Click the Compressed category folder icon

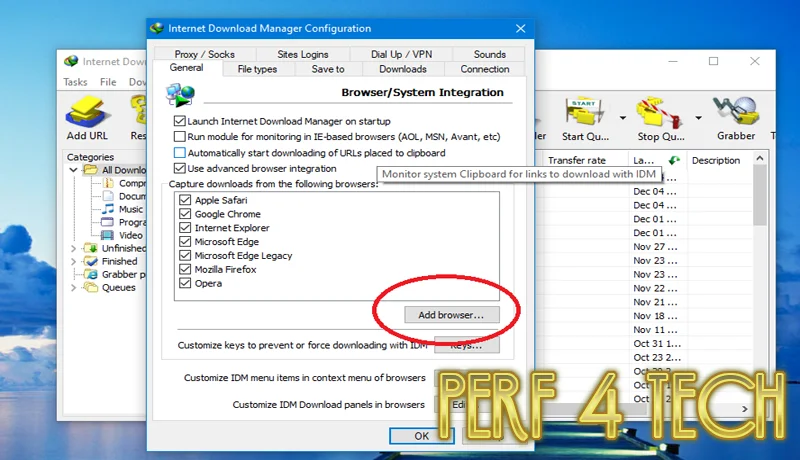(108, 183)
